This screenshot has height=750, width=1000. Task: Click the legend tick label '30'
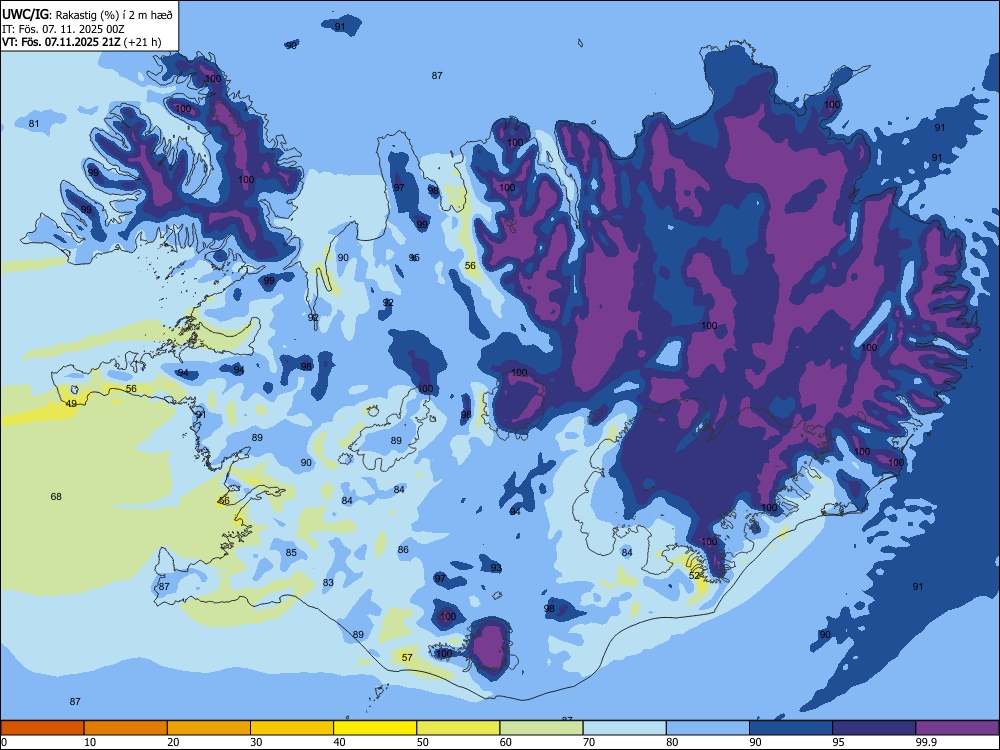pos(256,742)
